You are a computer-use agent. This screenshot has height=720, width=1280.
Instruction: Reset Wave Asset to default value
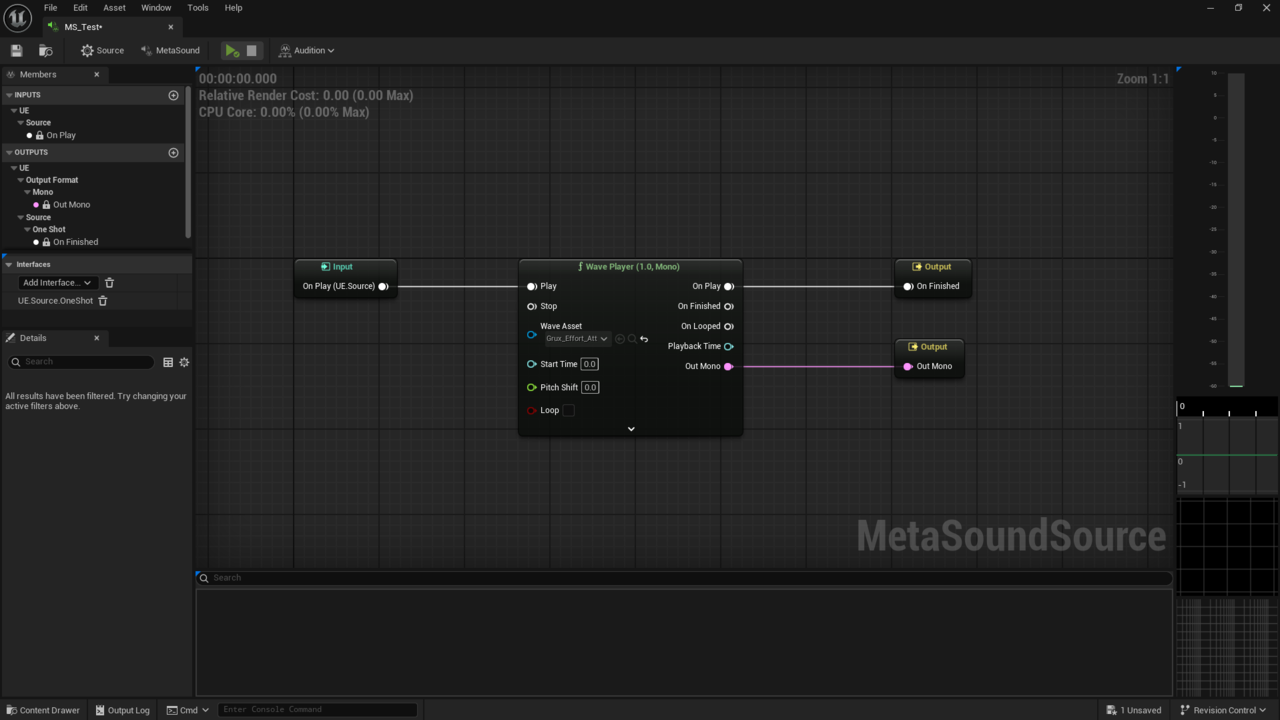pyautogui.click(x=644, y=339)
